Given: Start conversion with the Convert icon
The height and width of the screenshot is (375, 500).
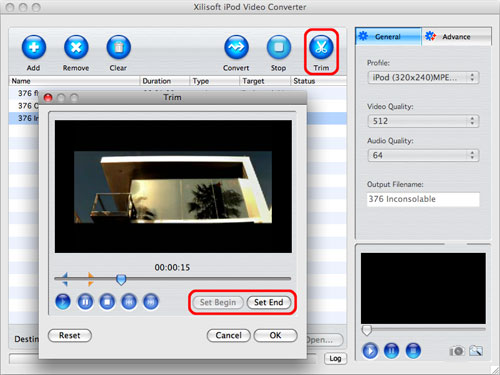Looking at the screenshot, I should (x=236, y=47).
